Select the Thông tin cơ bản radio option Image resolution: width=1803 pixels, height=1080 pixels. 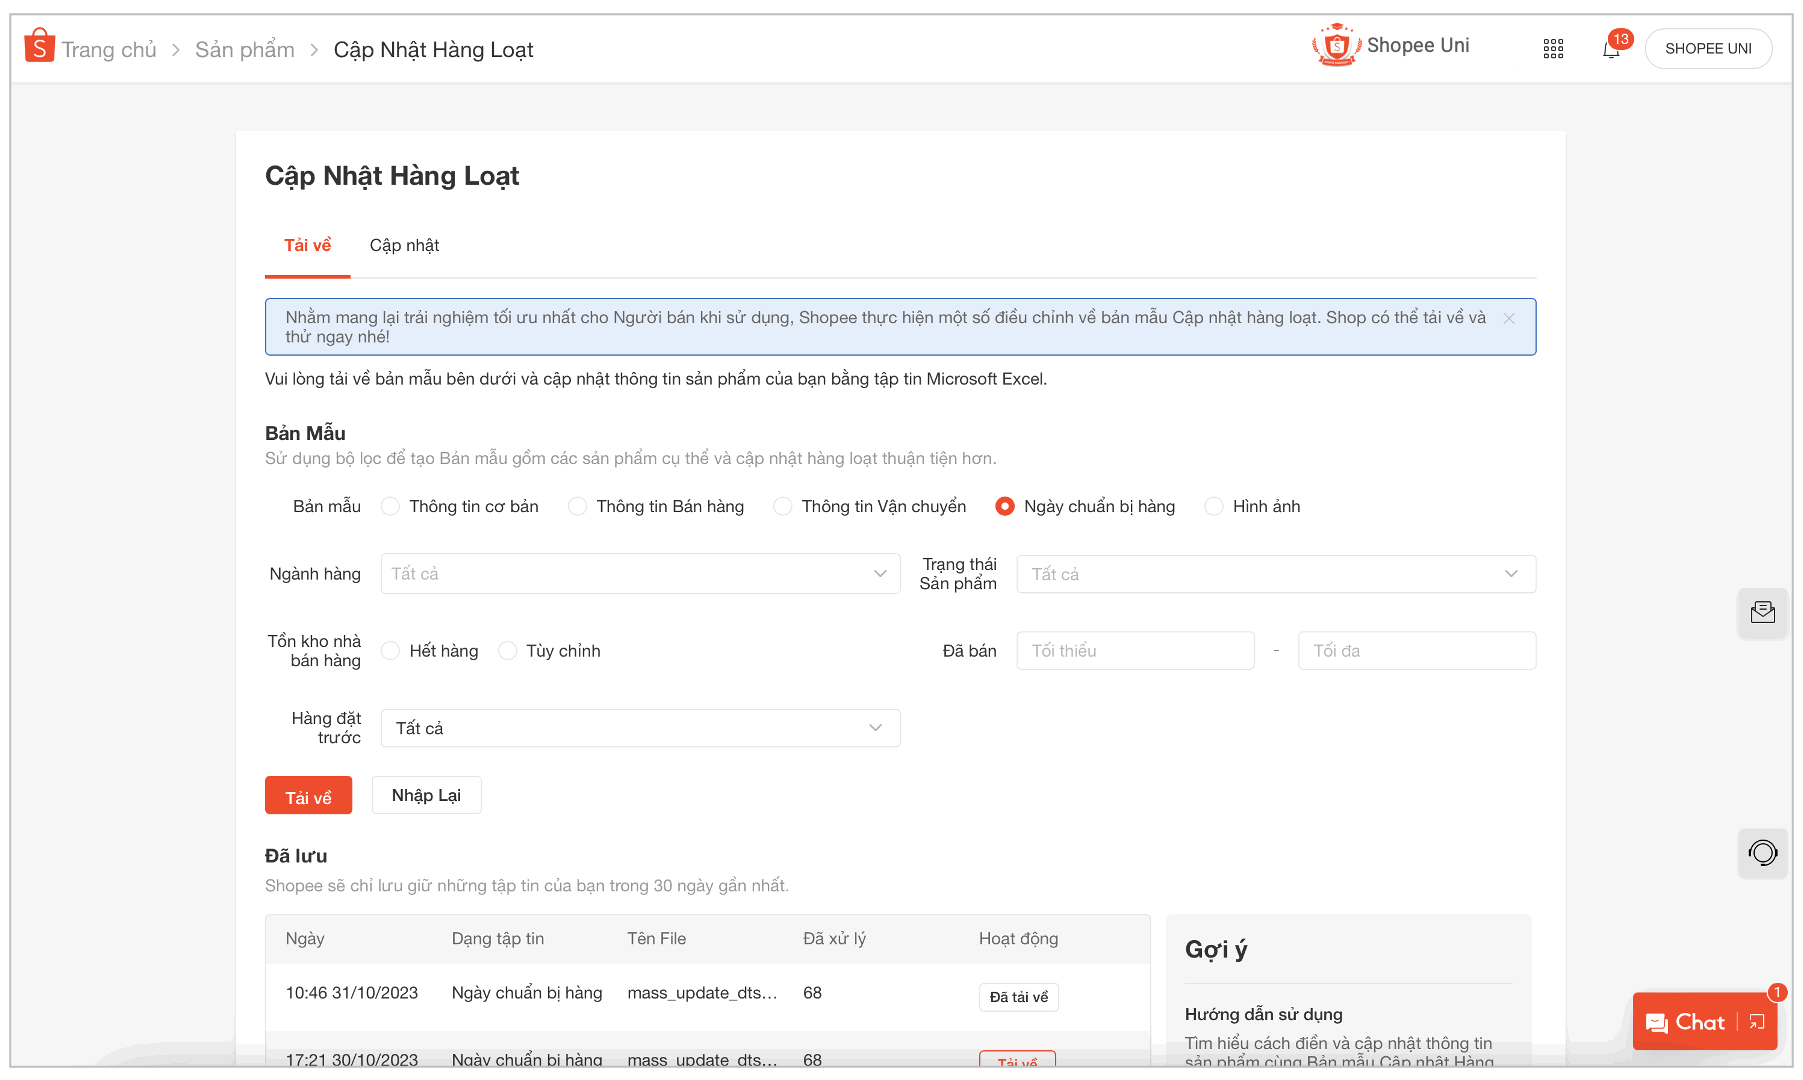(x=391, y=507)
